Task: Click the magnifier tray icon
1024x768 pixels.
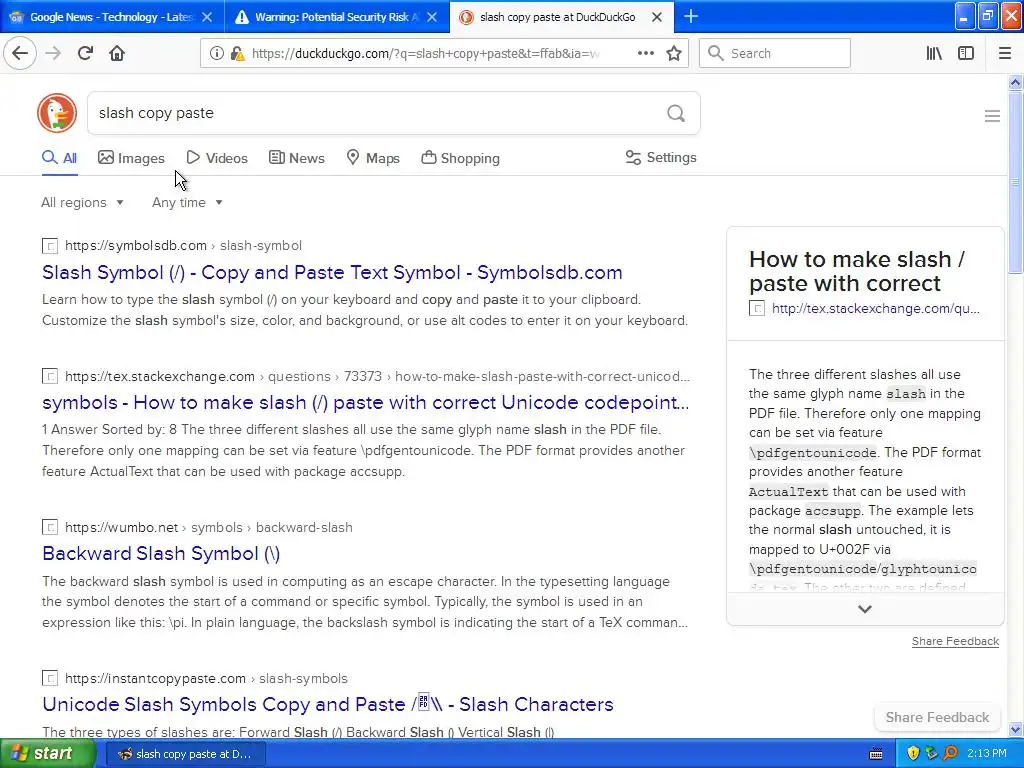Action: [950, 753]
